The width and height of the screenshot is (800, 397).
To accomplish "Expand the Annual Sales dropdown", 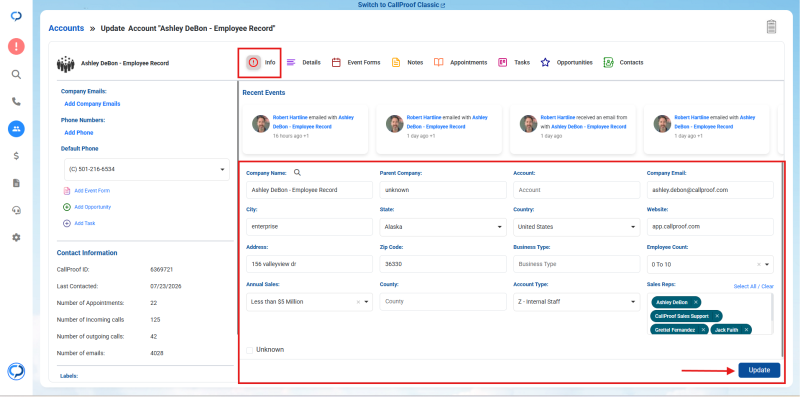I will (x=366, y=302).
